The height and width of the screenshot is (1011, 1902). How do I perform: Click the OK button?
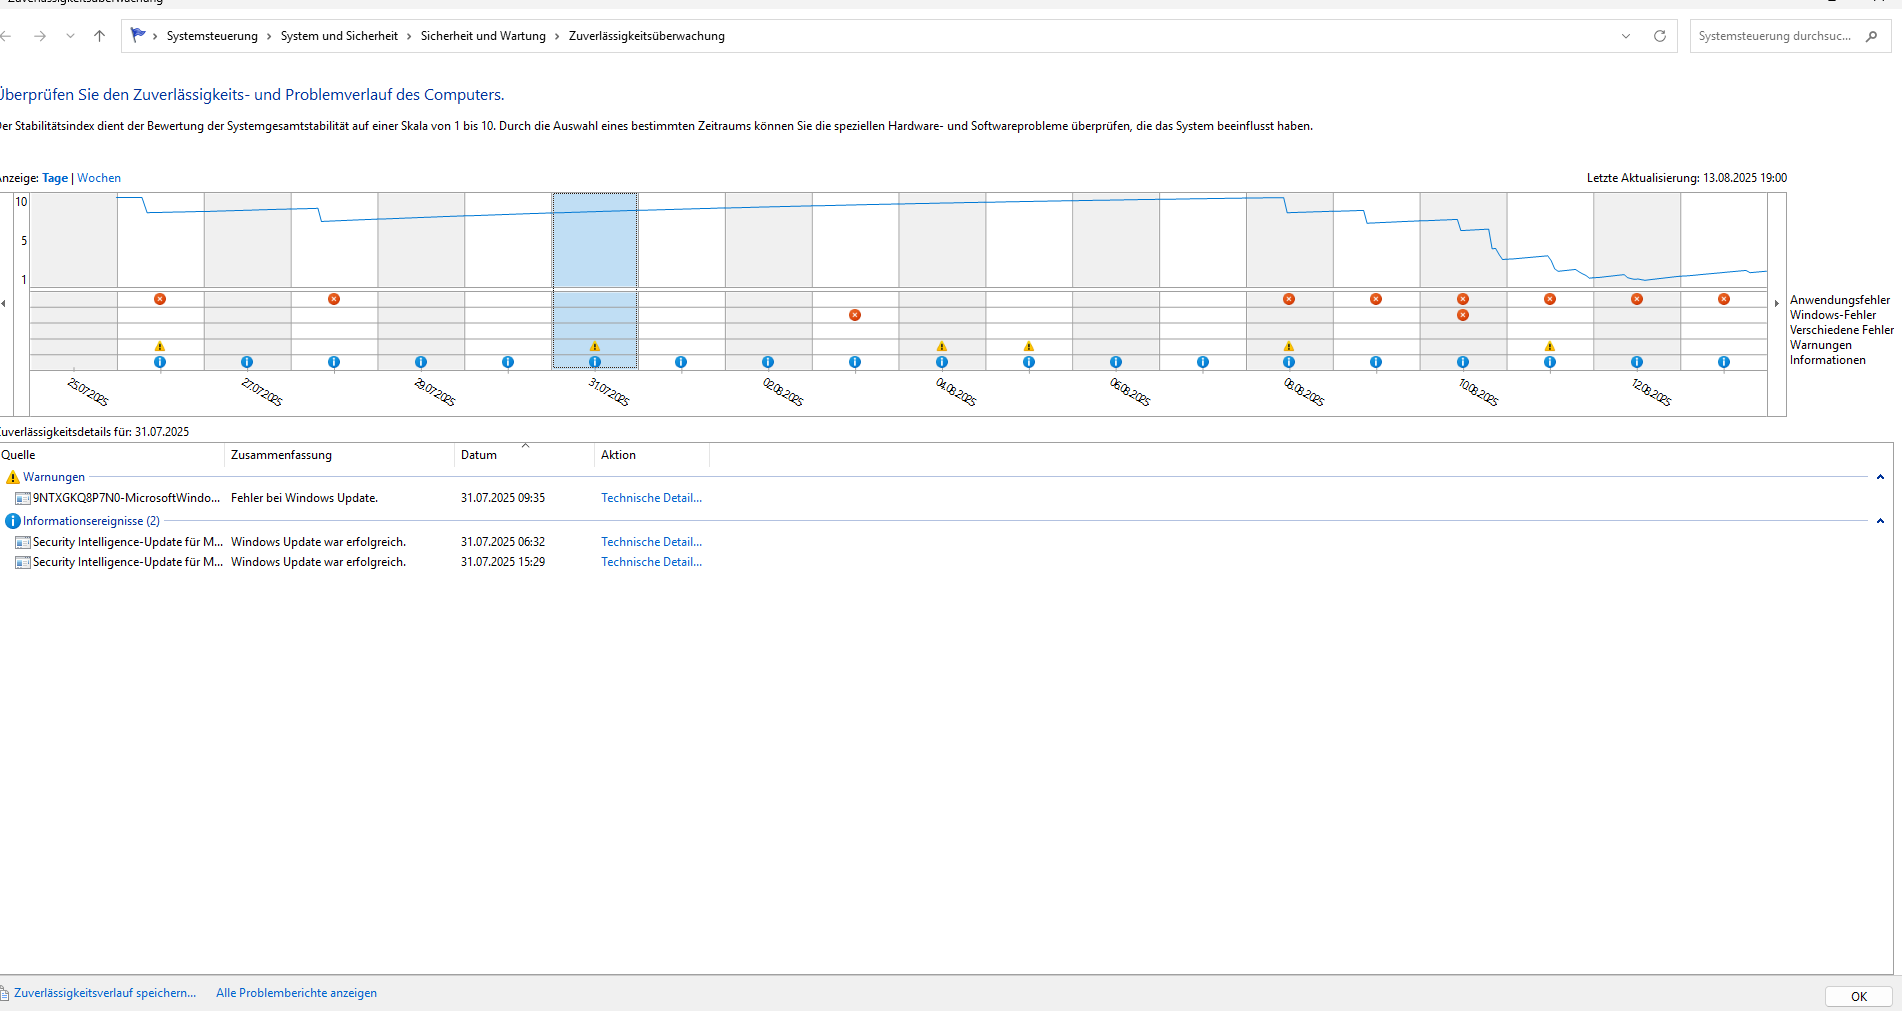pos(1859,996)
